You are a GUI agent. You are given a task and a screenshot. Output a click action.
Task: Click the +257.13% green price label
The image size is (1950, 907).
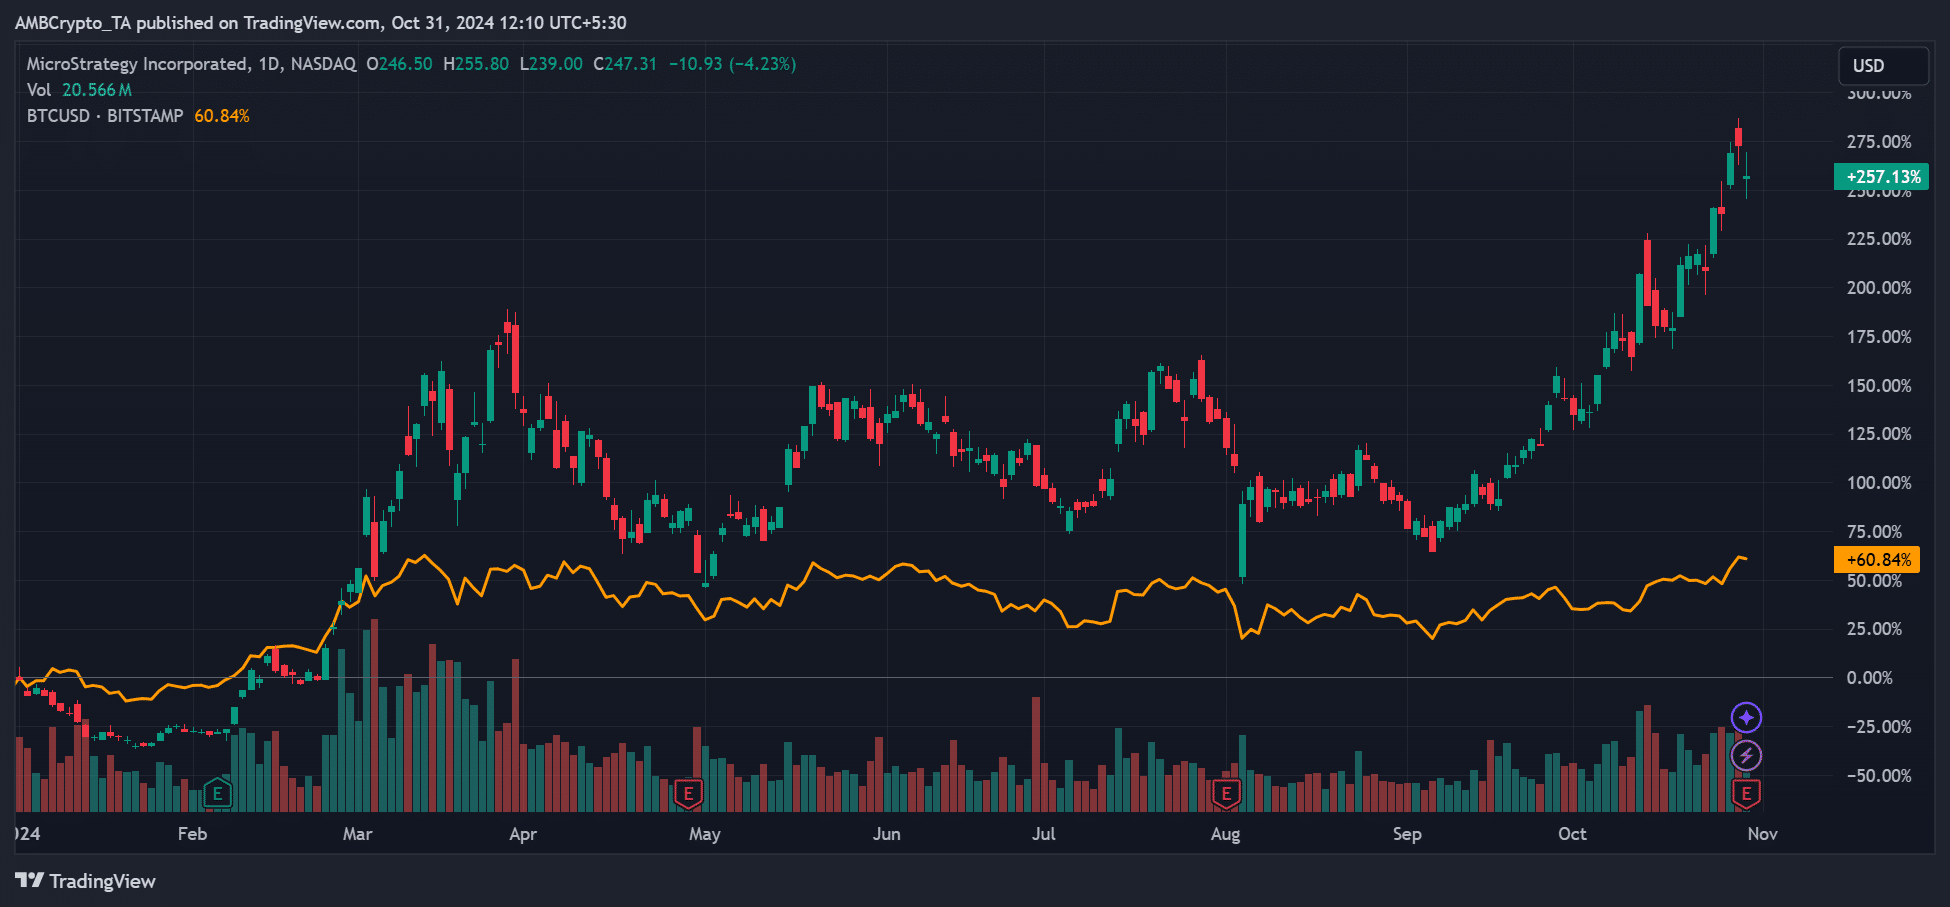pyautogui.click(x=1881, y=177)
